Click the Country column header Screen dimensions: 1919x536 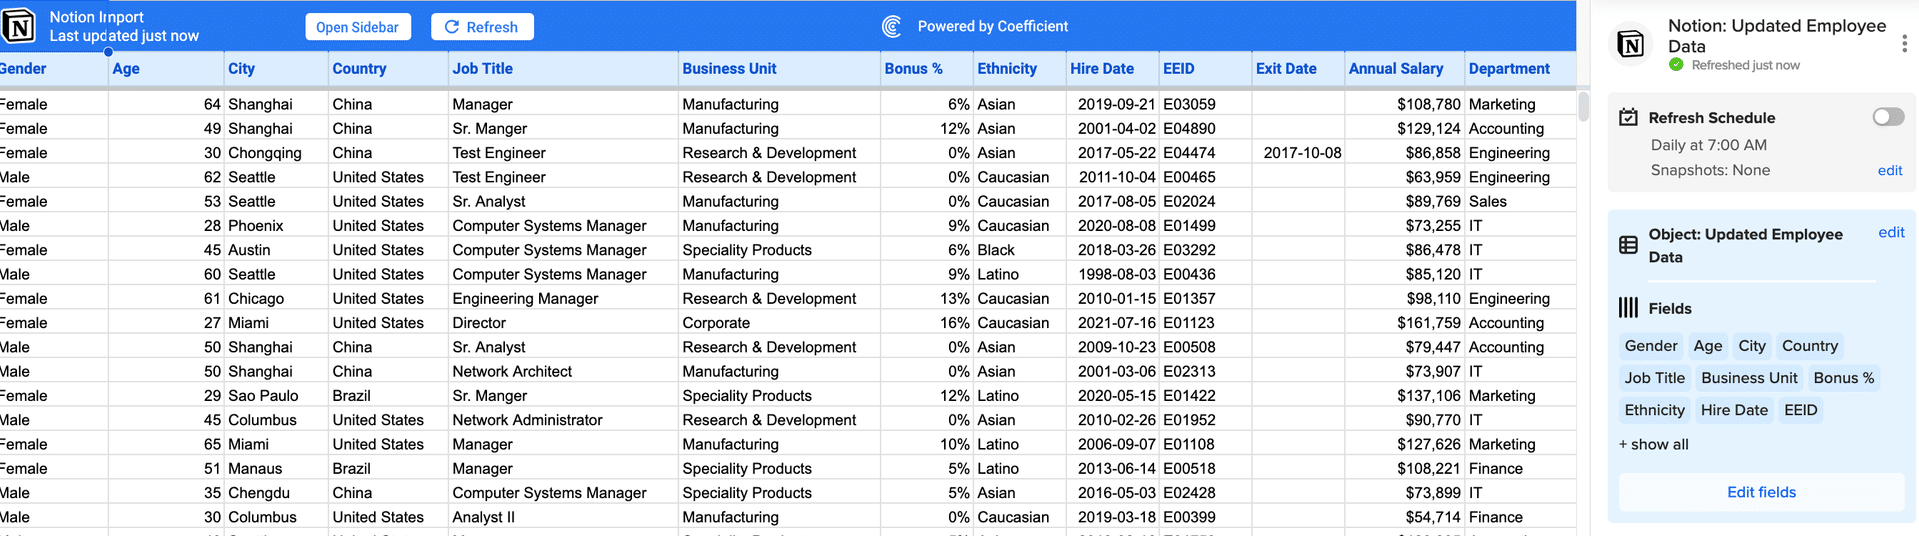(x=389, y=69)
